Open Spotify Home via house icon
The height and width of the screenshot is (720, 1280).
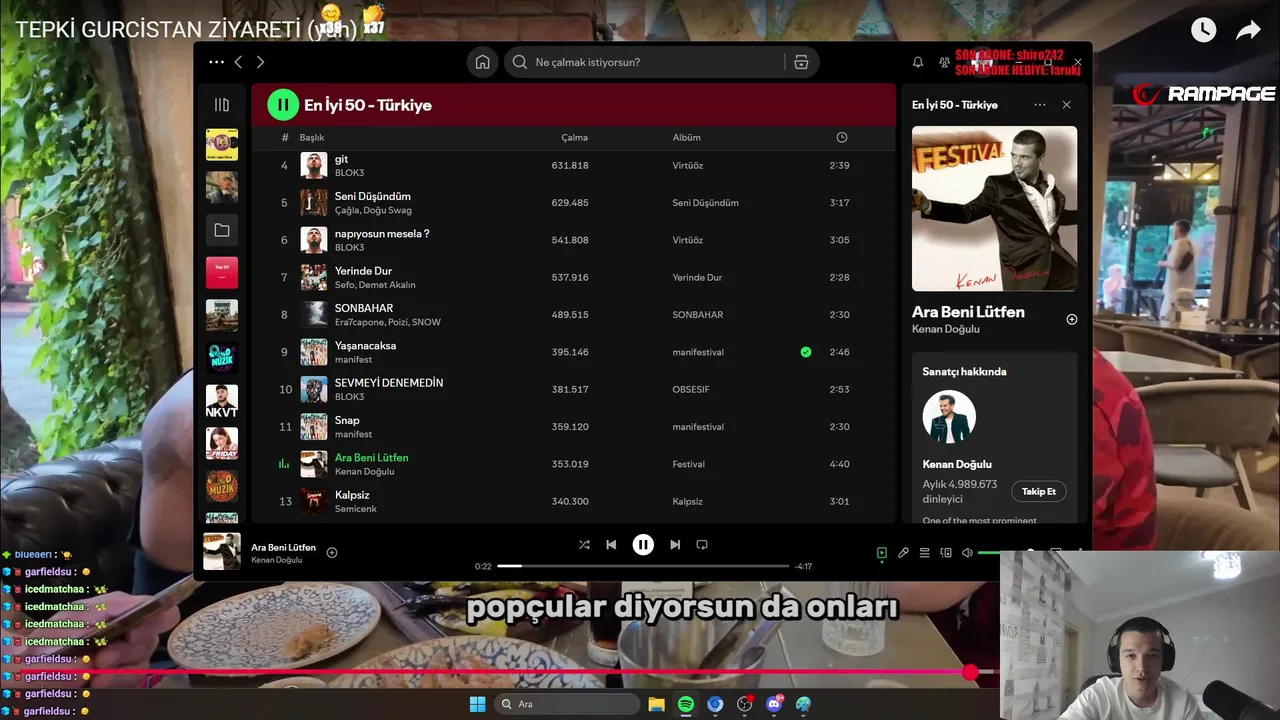pos(482,62)
